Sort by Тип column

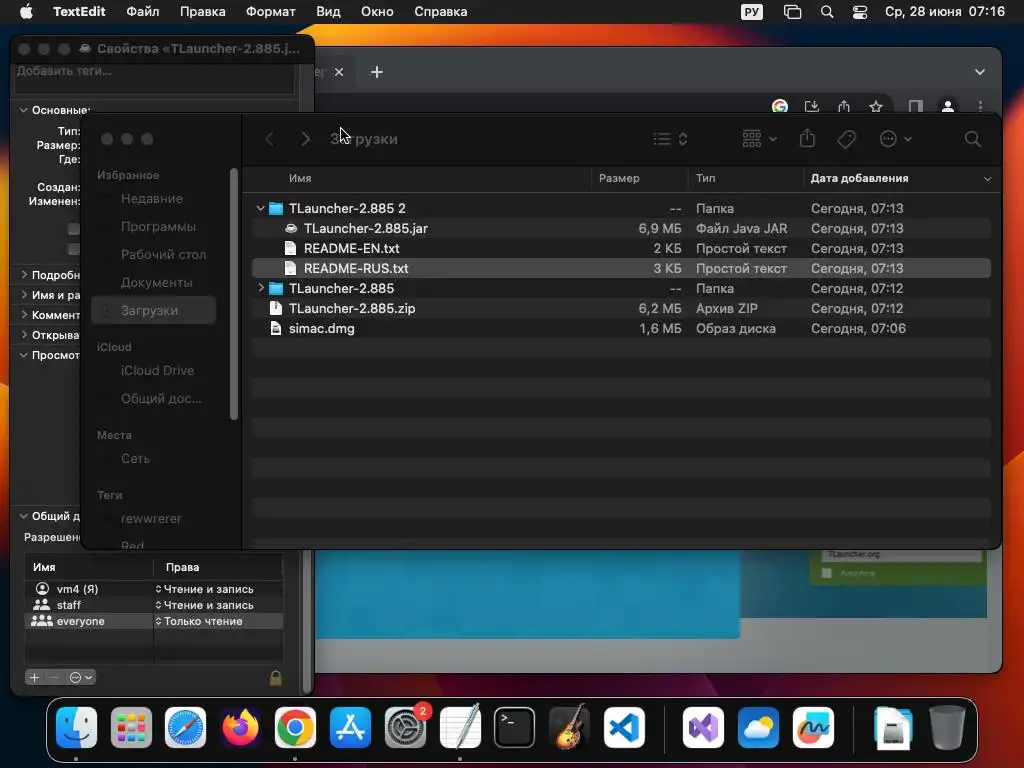tap(705, 178)
